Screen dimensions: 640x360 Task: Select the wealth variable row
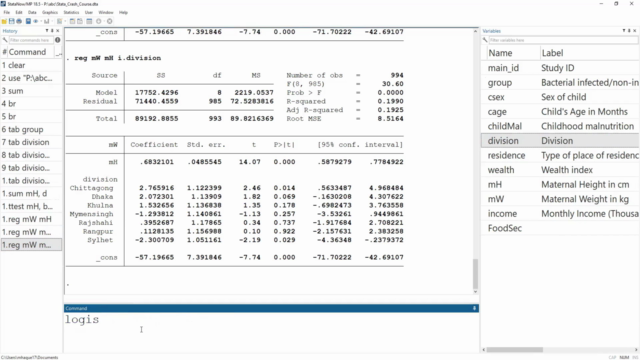(x=560, y=170)
